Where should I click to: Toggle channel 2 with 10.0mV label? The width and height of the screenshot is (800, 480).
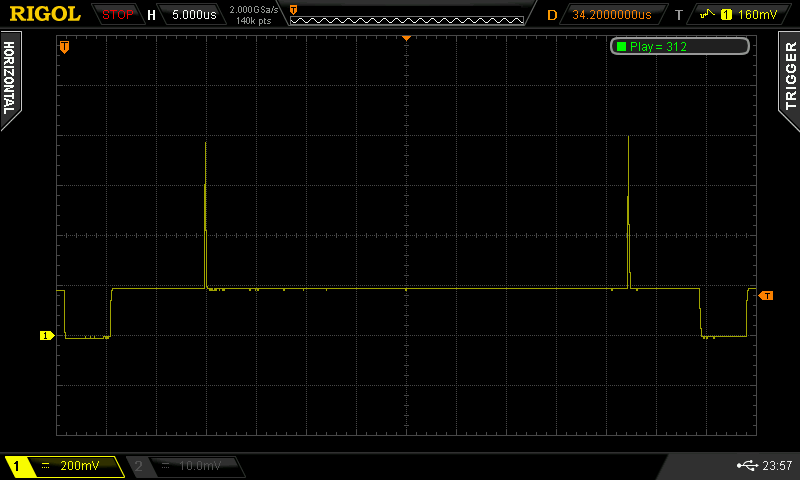click(x=187, y=466)
